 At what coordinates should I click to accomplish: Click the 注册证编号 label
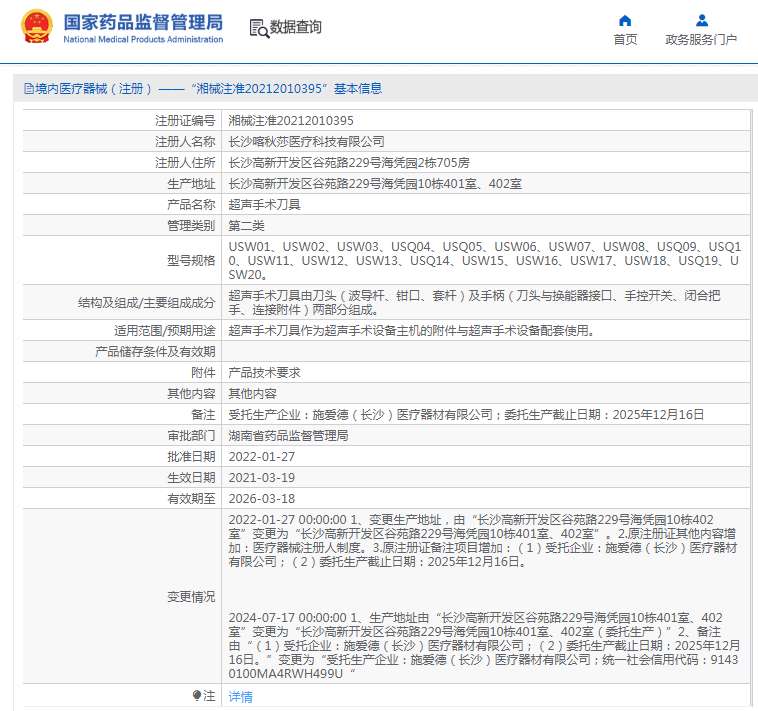click(185, 120)
